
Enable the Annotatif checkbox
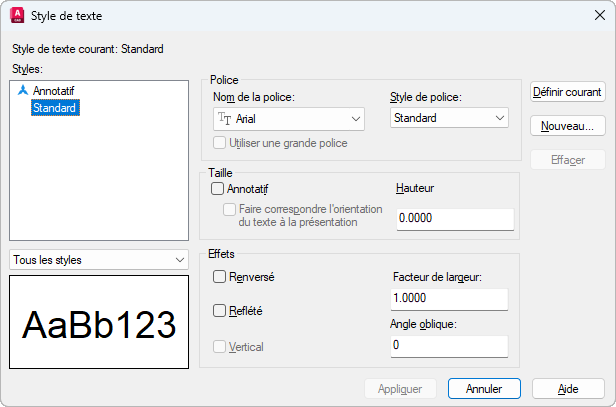[218, 187]
